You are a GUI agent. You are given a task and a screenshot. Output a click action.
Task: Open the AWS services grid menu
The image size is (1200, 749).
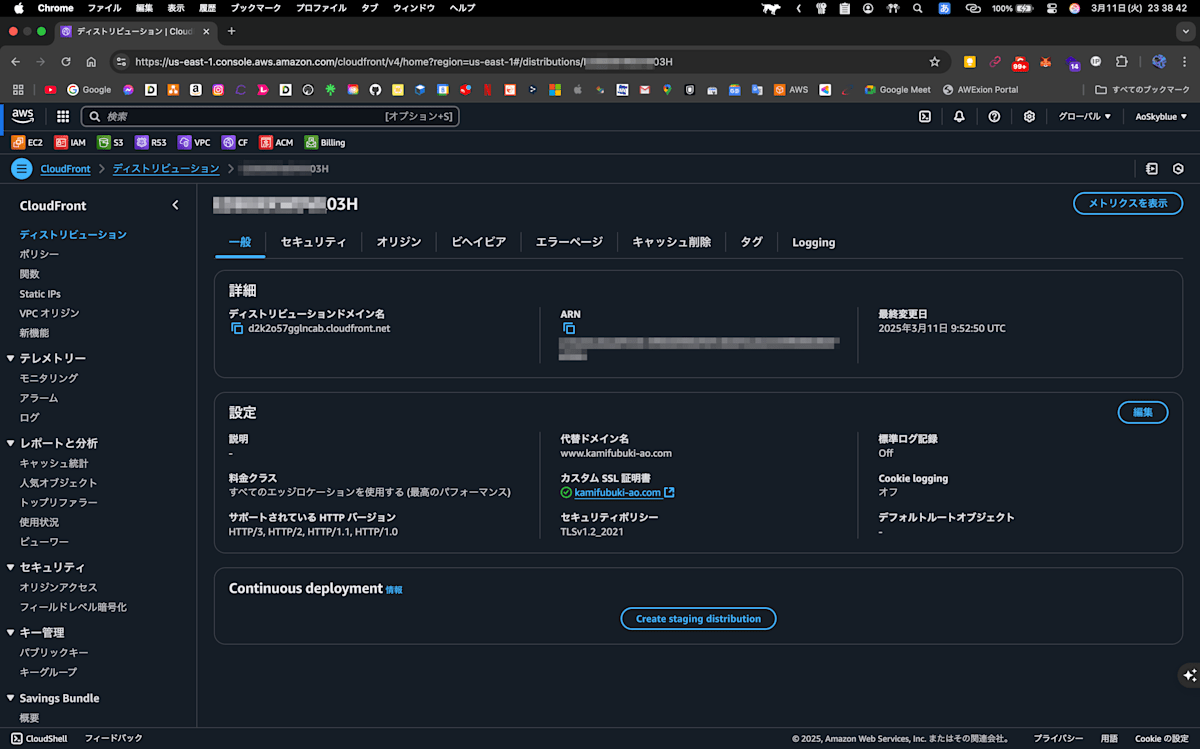tap(63, 116)
